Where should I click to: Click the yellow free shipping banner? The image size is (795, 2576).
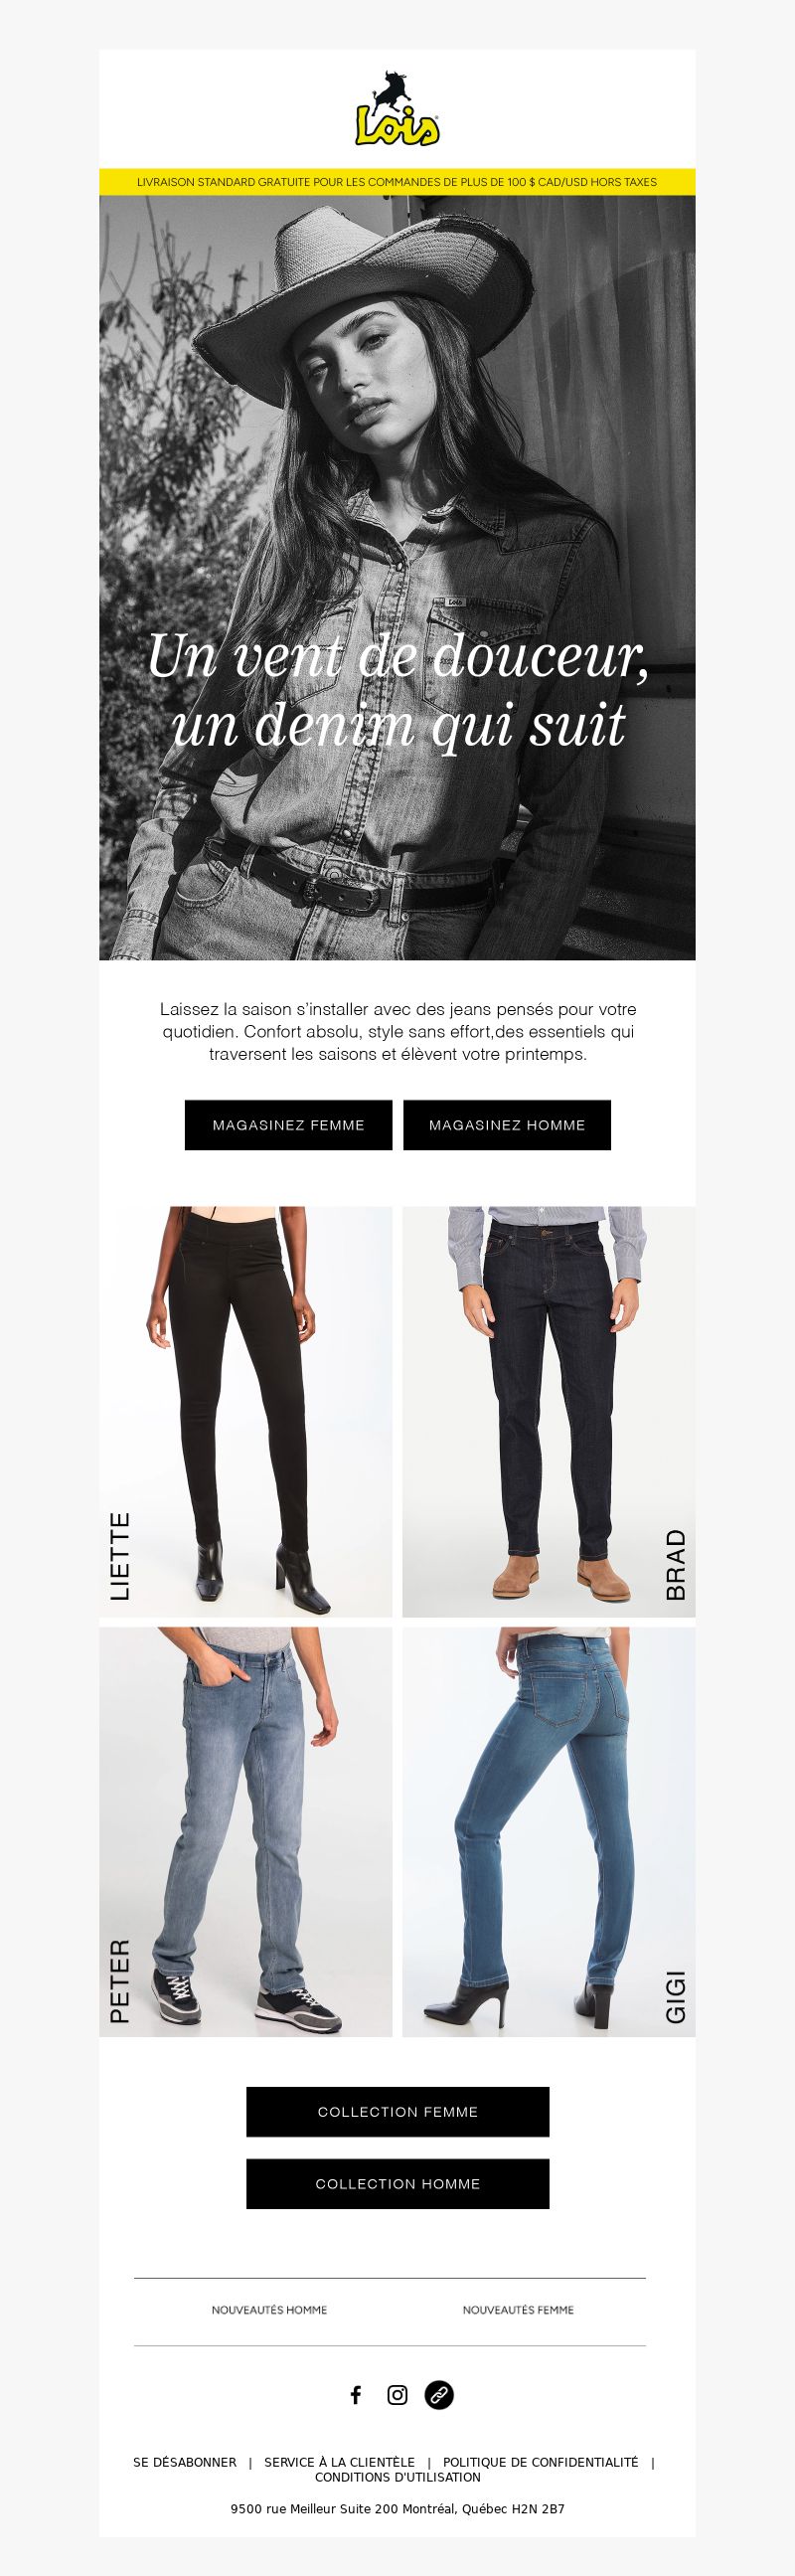point(397,182)
